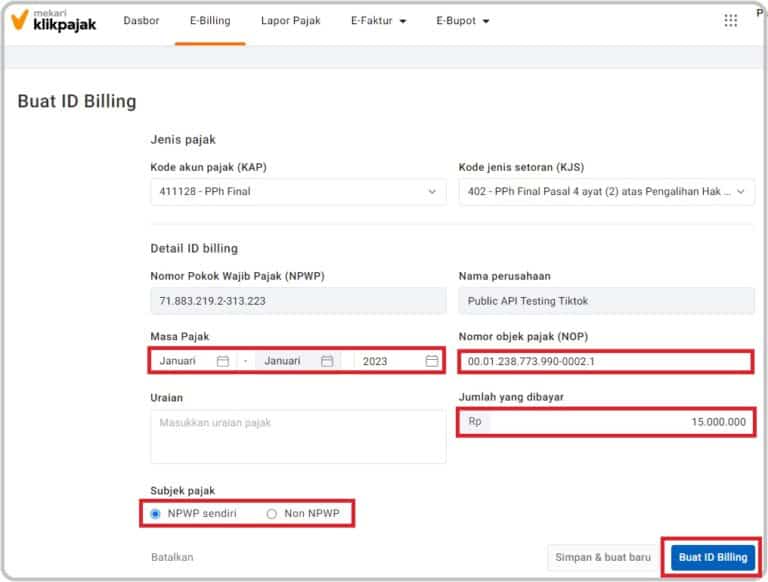
Task: Select the E-Billing tab
Action: [209, 21]
